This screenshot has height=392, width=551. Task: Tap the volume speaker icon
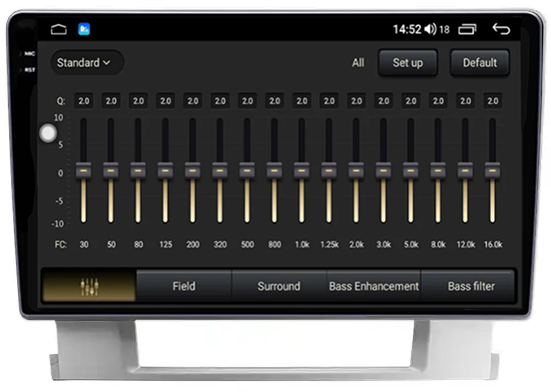point(430,29)
